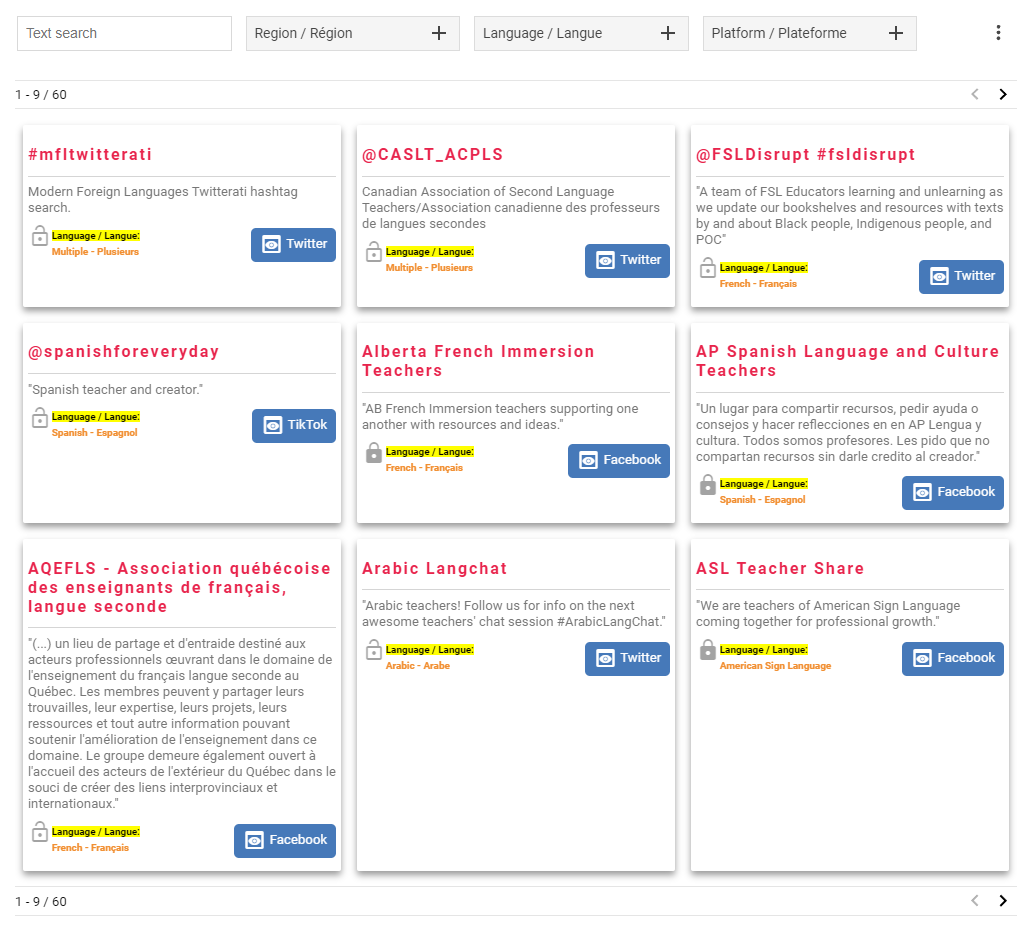Open Twitter page for #mfltwitterati
This screenshot has height=943, width=1028.
(293, 244)
